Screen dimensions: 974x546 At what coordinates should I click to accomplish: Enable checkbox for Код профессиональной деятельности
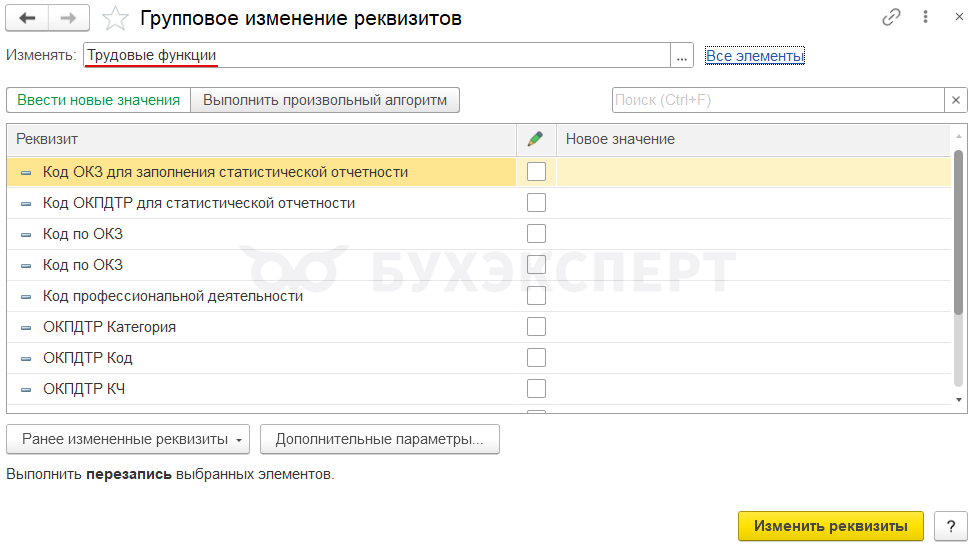pos(537,296)
